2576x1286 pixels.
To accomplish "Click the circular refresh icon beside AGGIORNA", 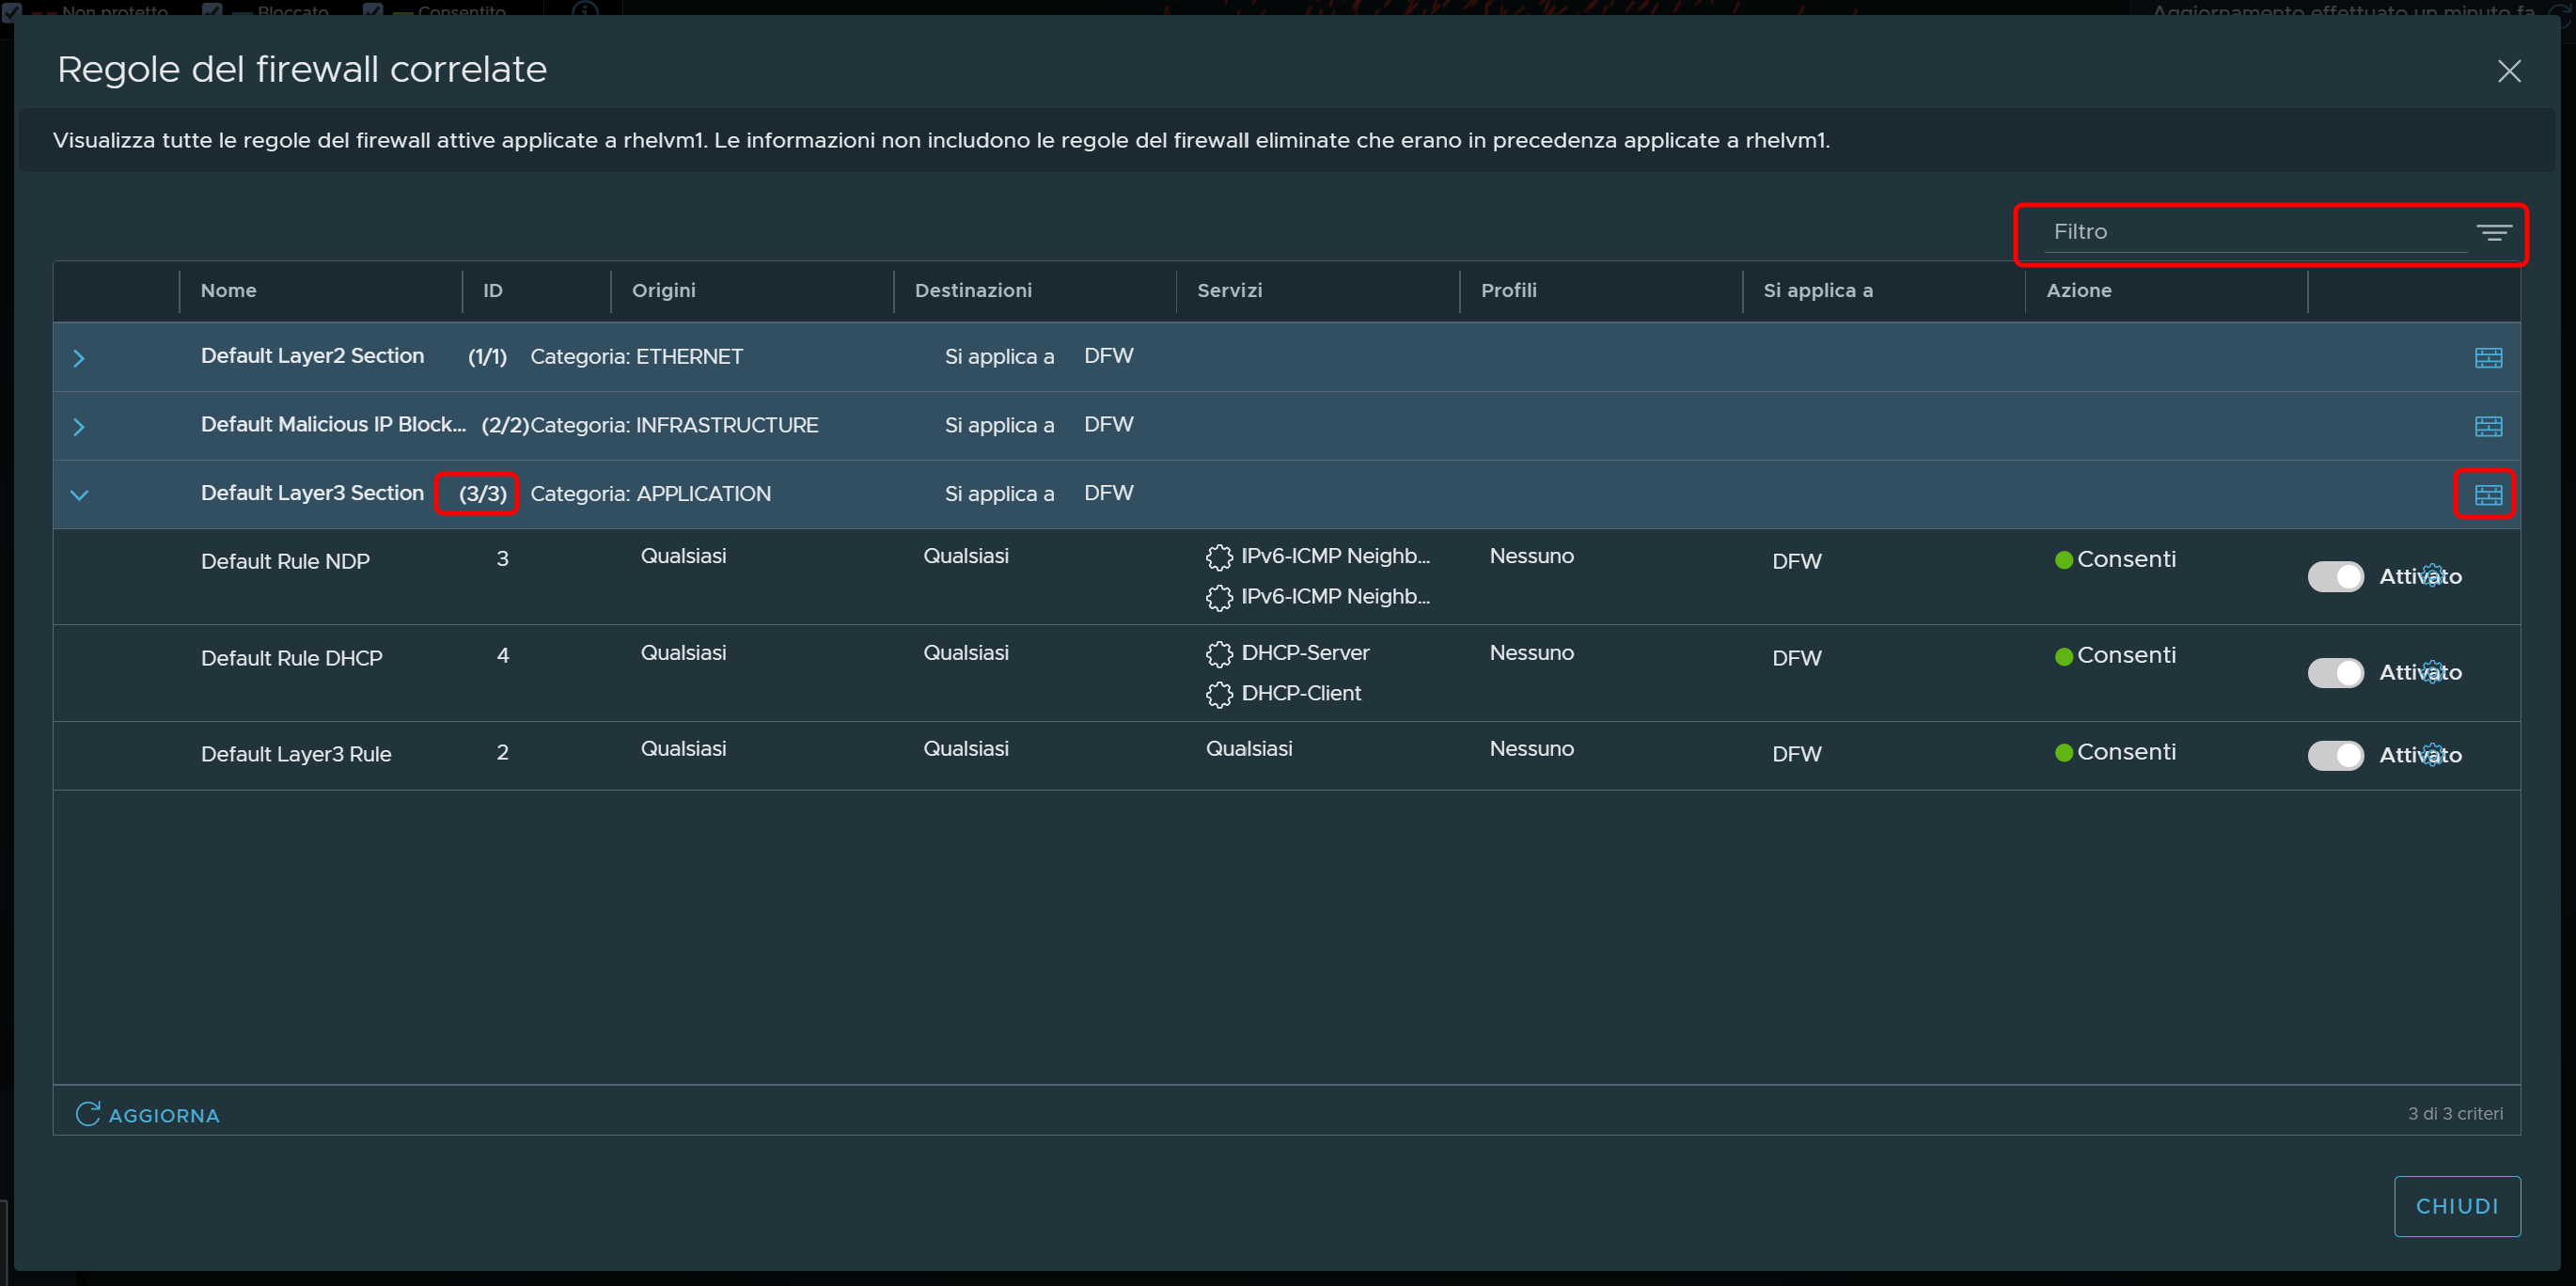I will tap(88, 1114).
